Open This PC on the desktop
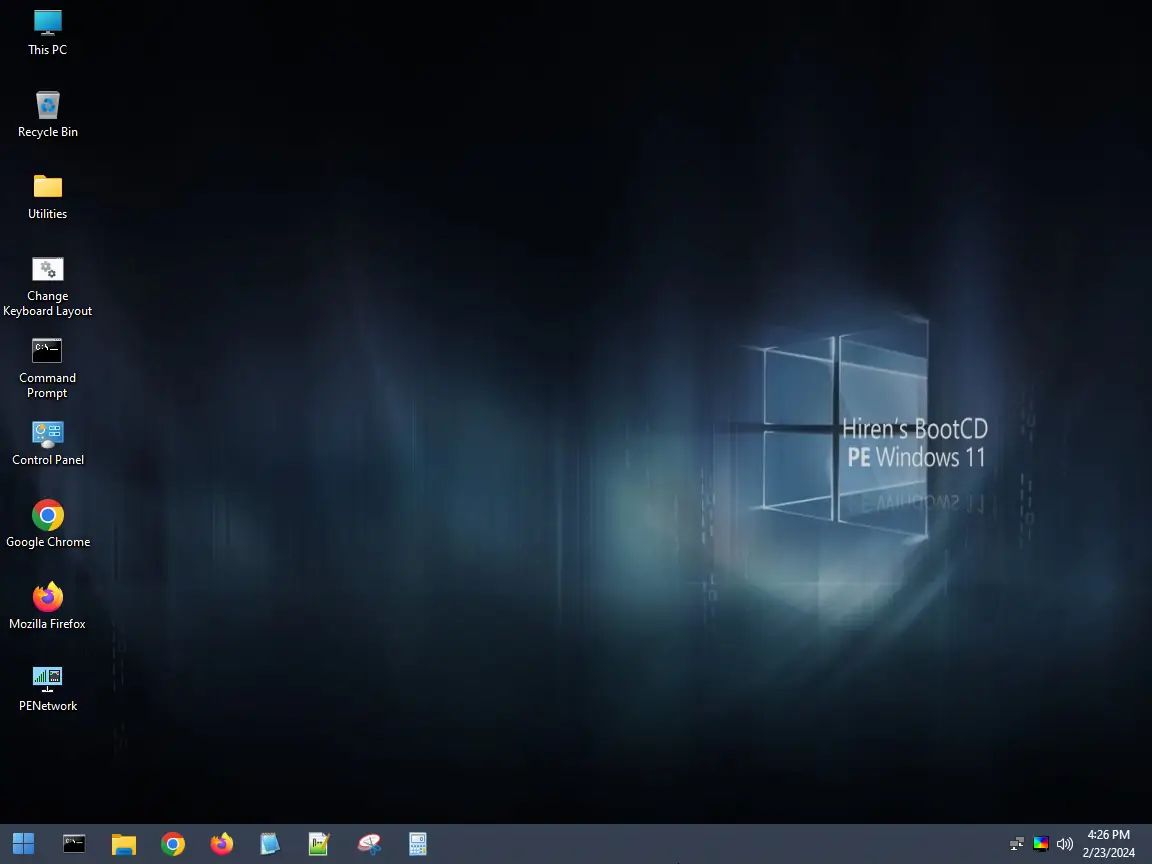Image resolution: width=1152 pixels, height=864 pixels. point(47,28)
